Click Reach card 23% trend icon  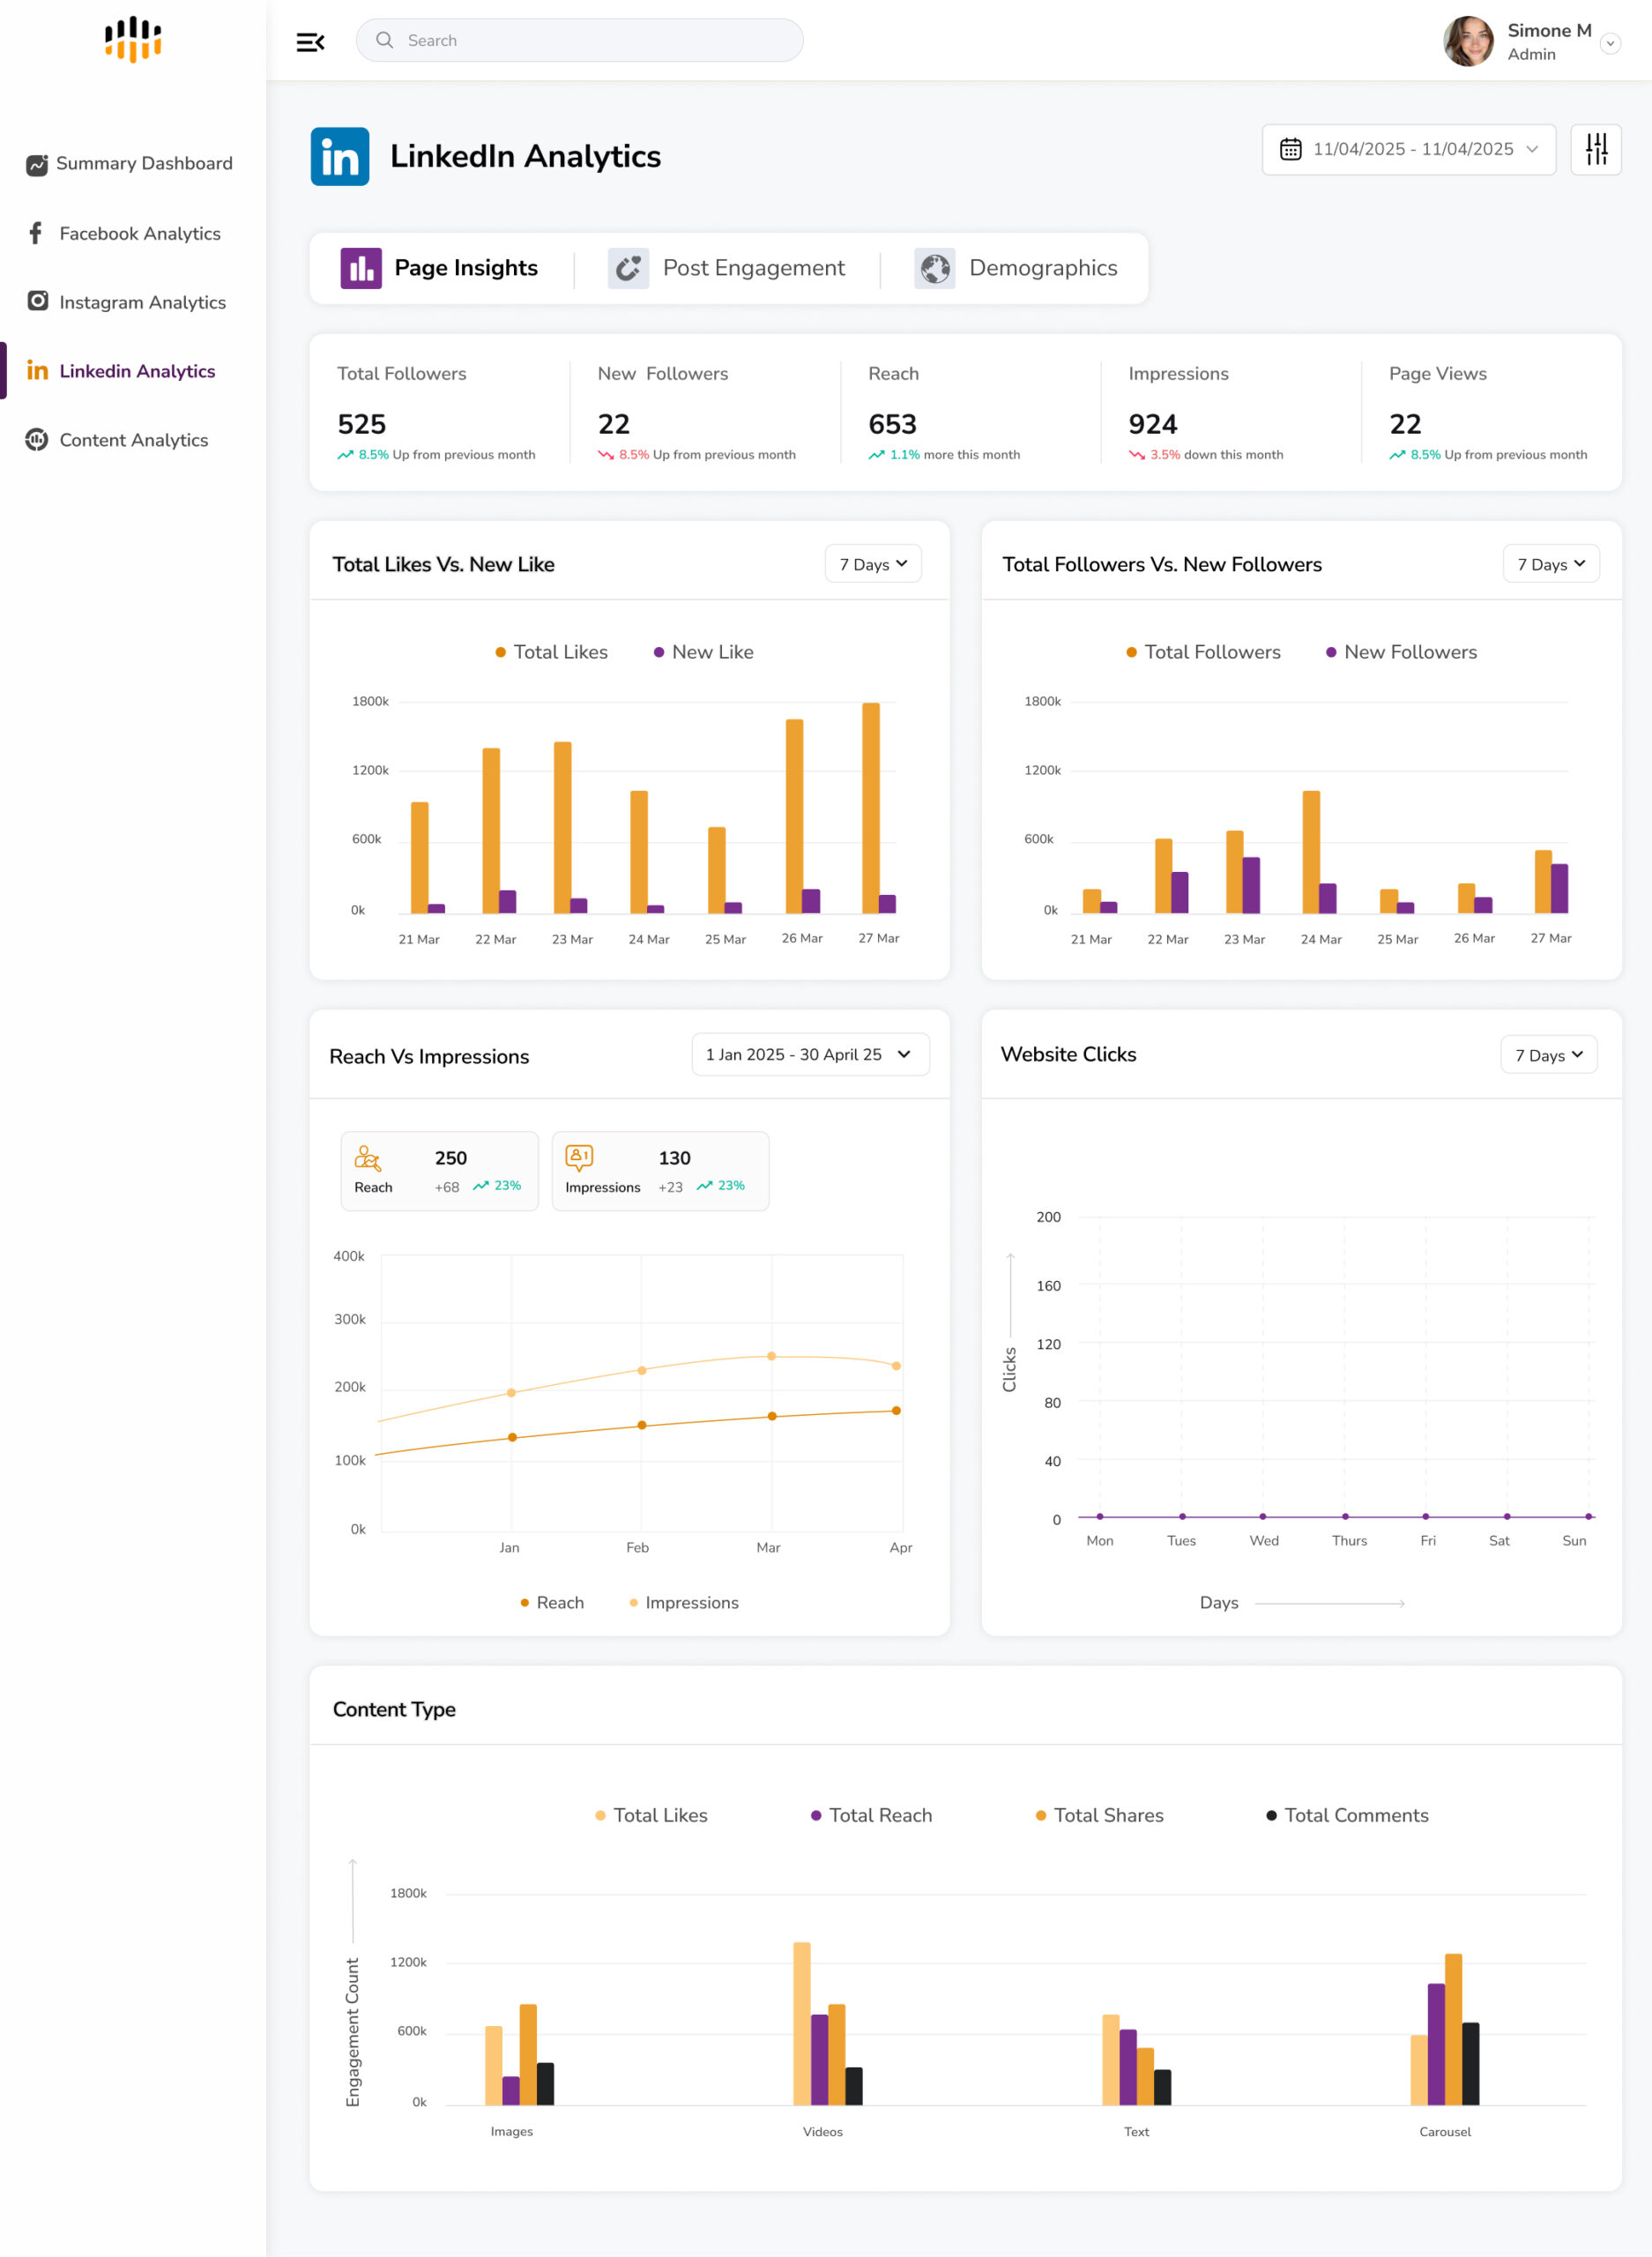[481, 1186]
